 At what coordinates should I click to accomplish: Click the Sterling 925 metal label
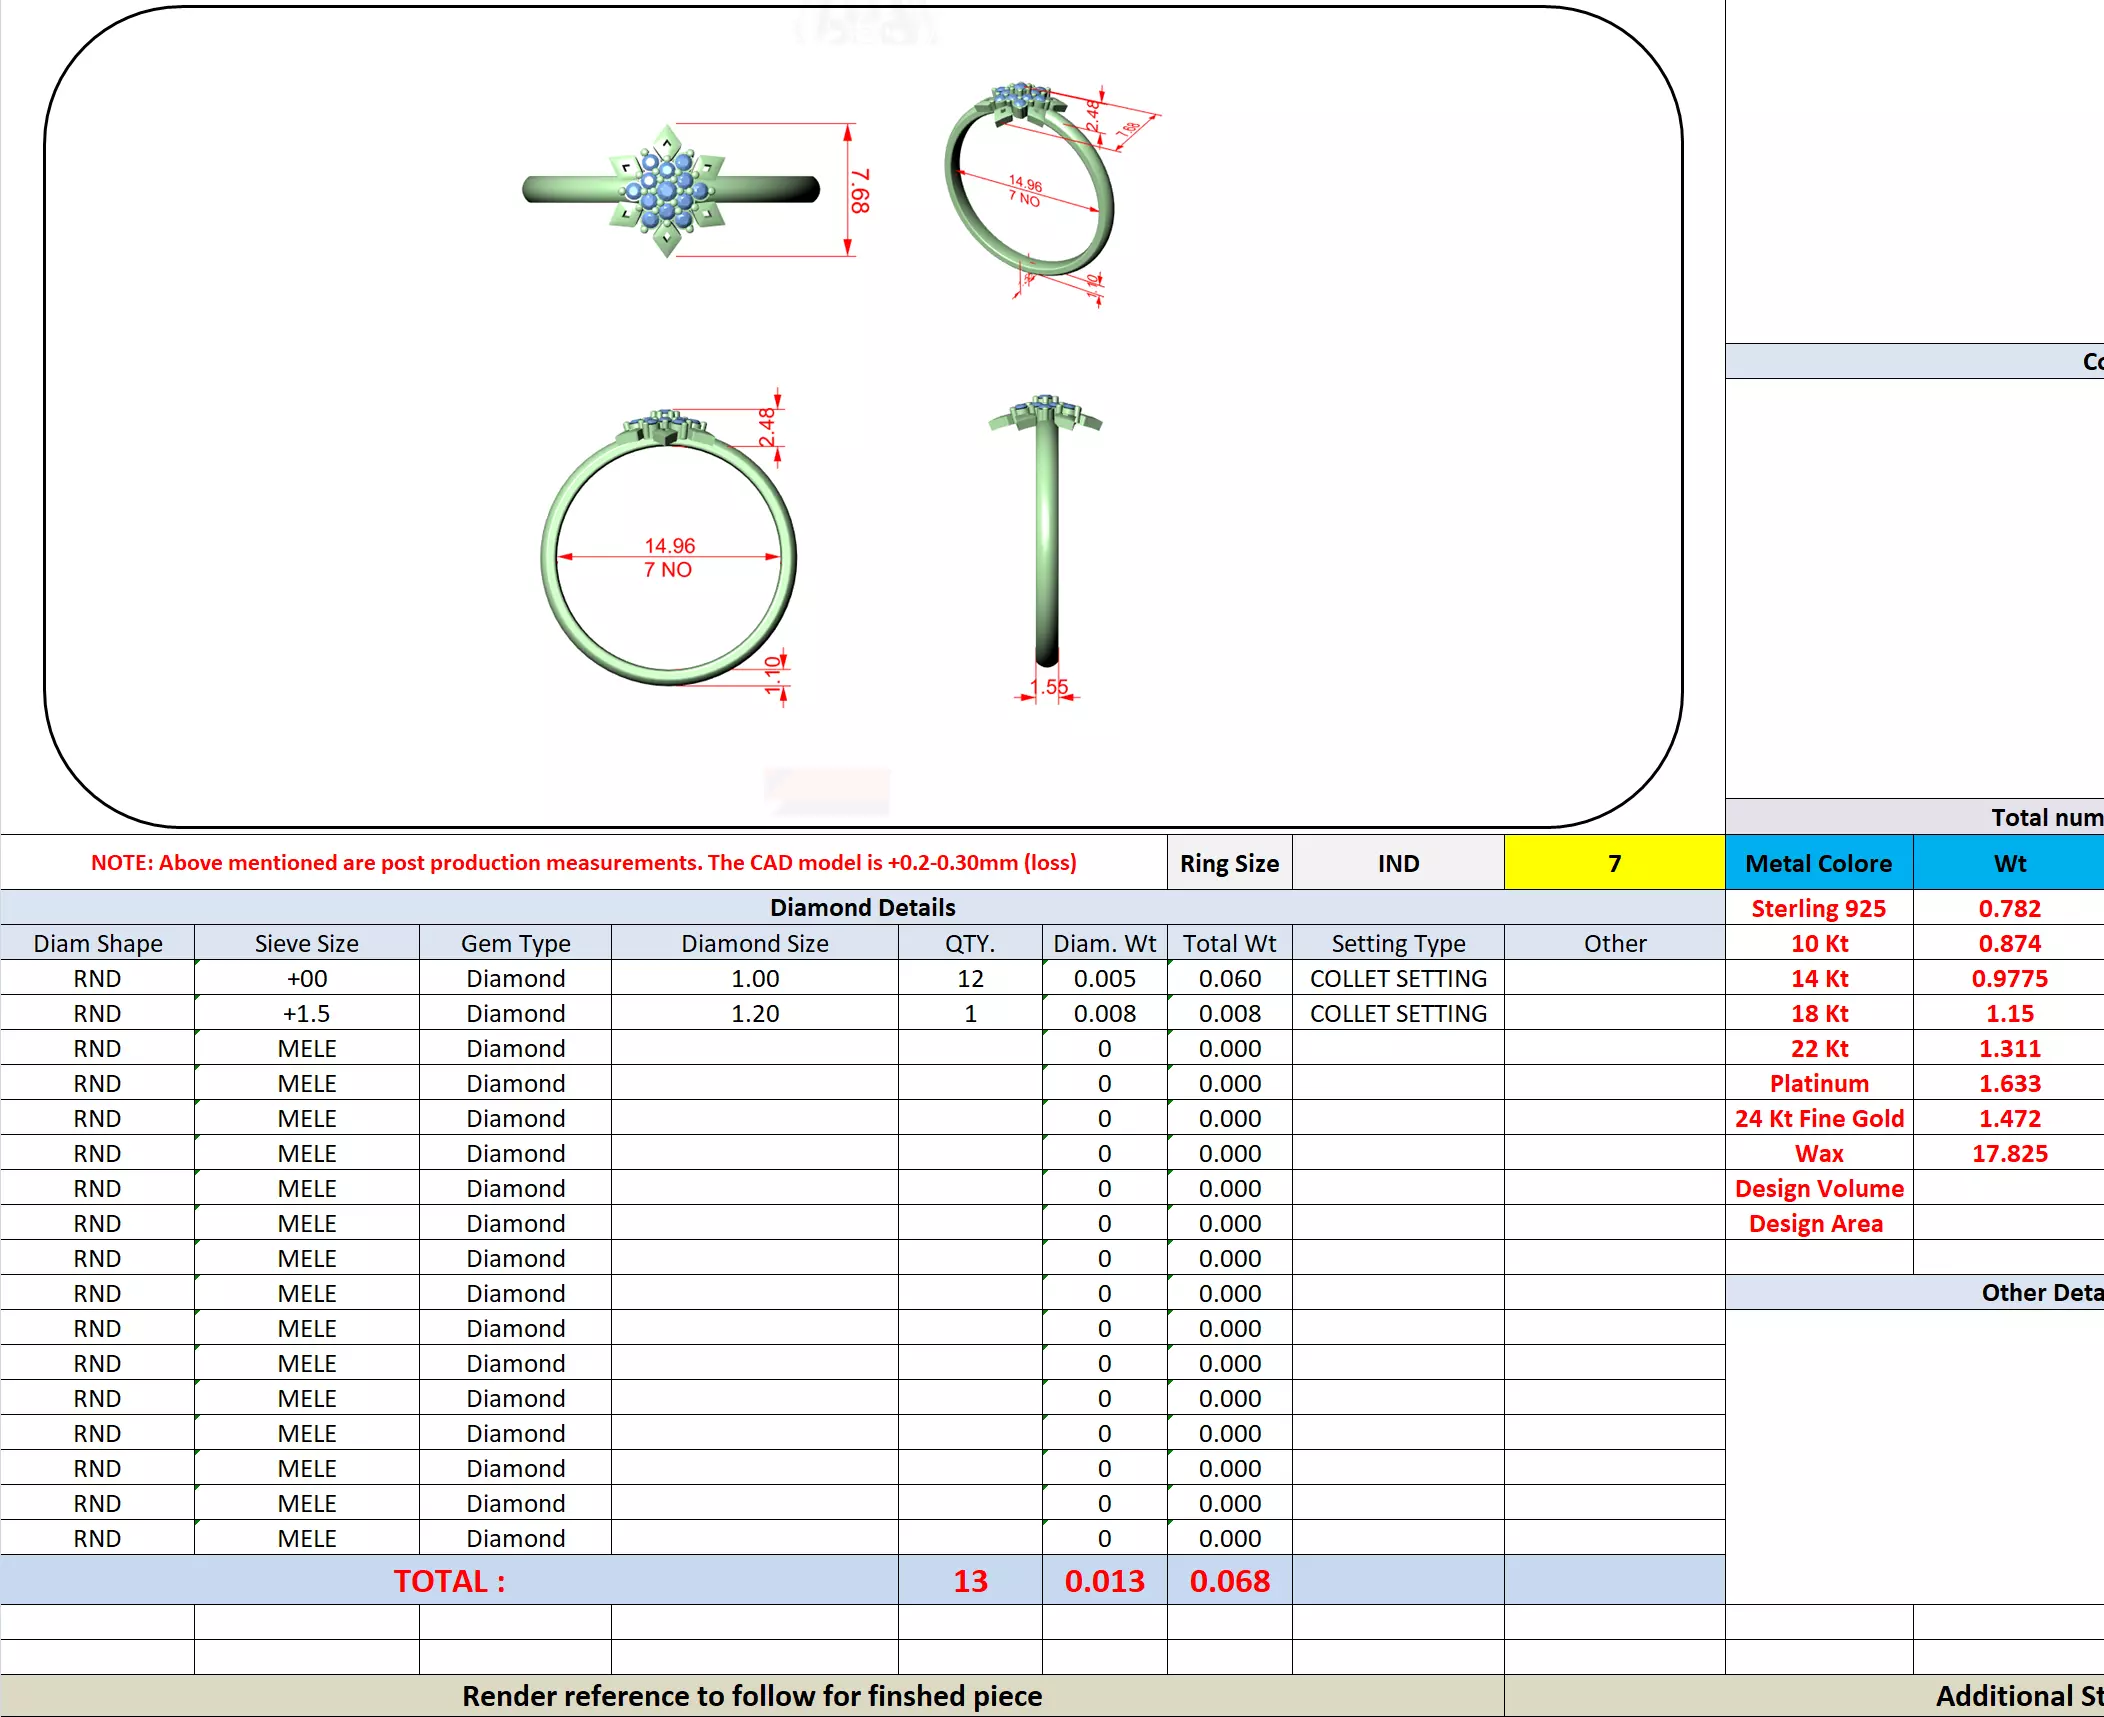coord(1818,908)
